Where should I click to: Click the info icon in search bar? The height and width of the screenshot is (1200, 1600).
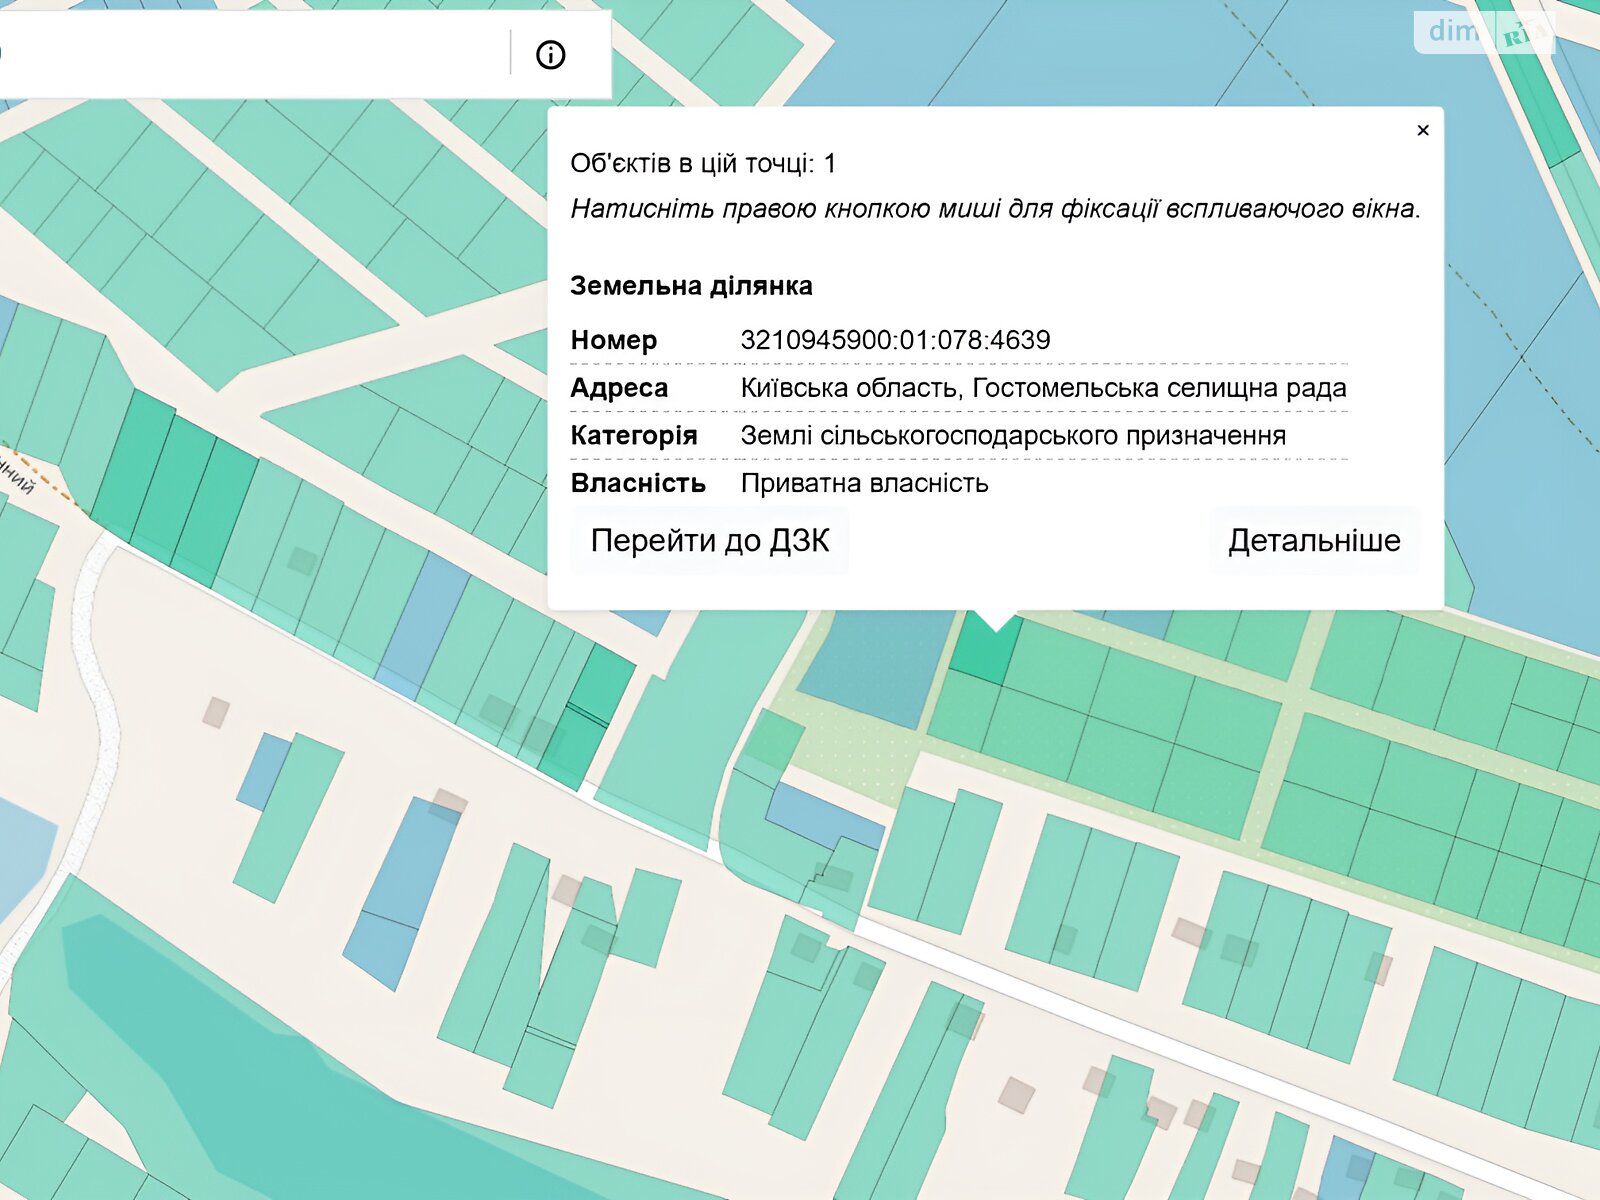550,54
